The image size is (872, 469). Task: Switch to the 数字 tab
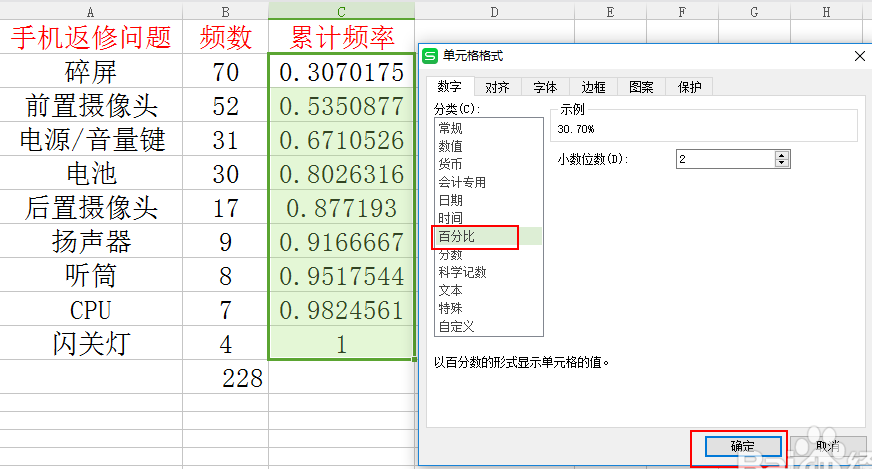pyautogui.click(x=449, y=87)
